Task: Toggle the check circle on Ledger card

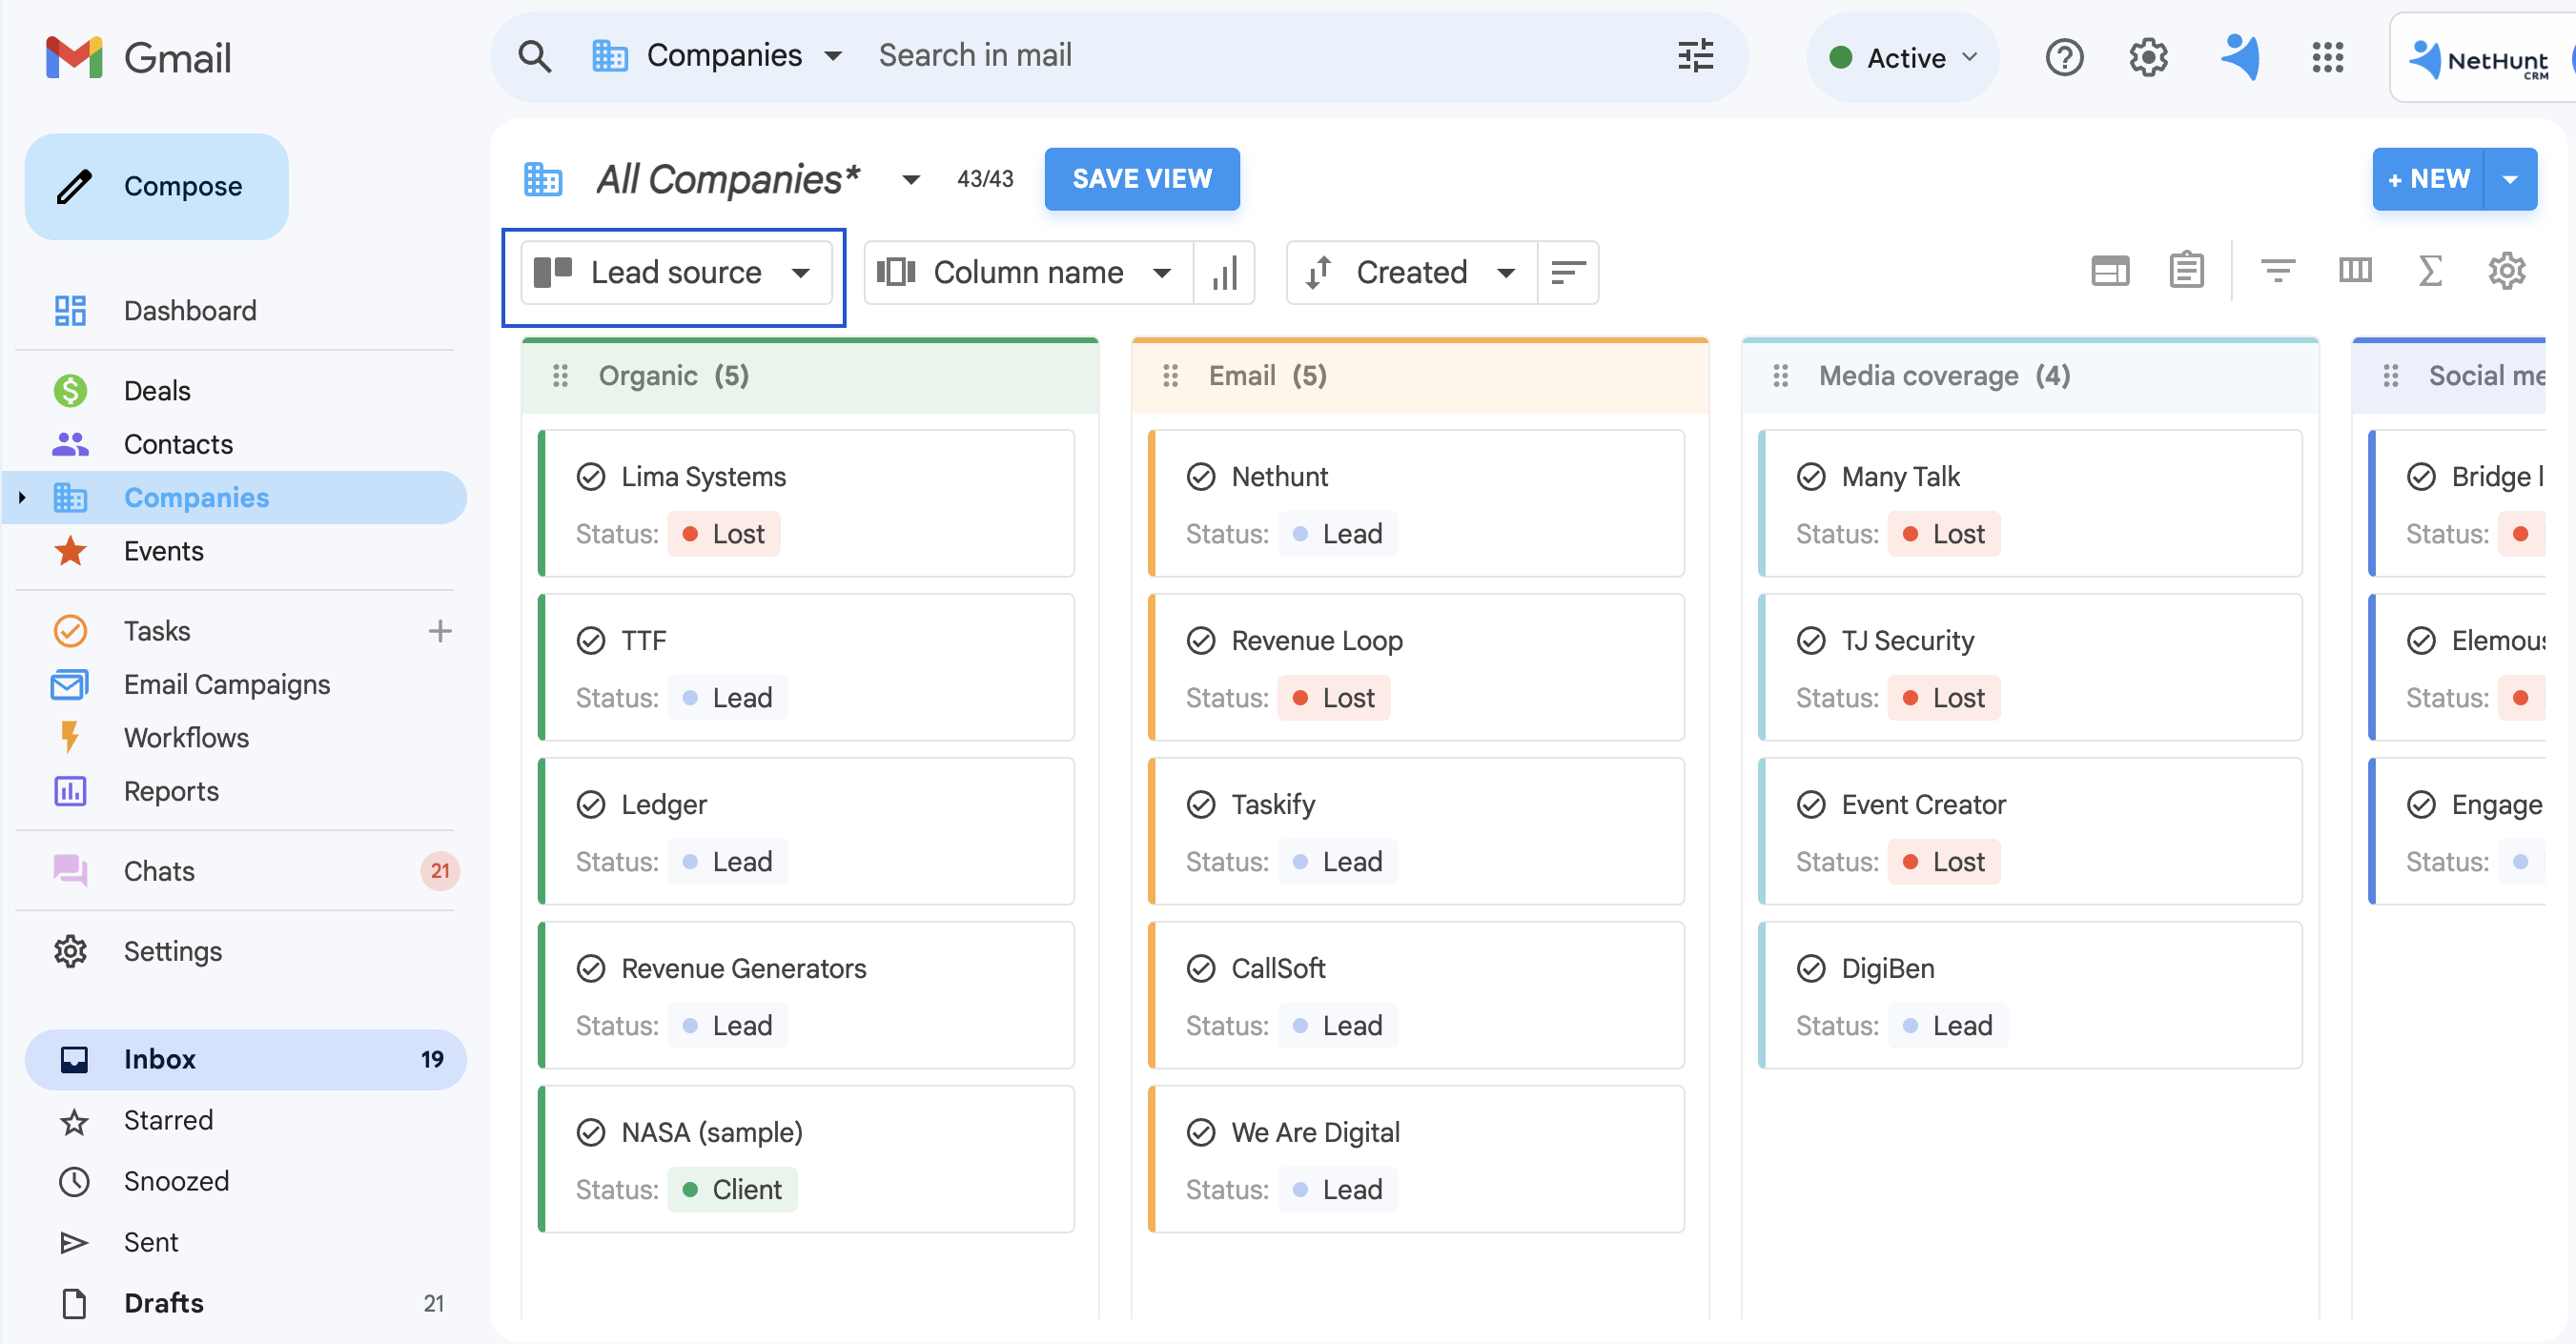Action: [591, 805]
